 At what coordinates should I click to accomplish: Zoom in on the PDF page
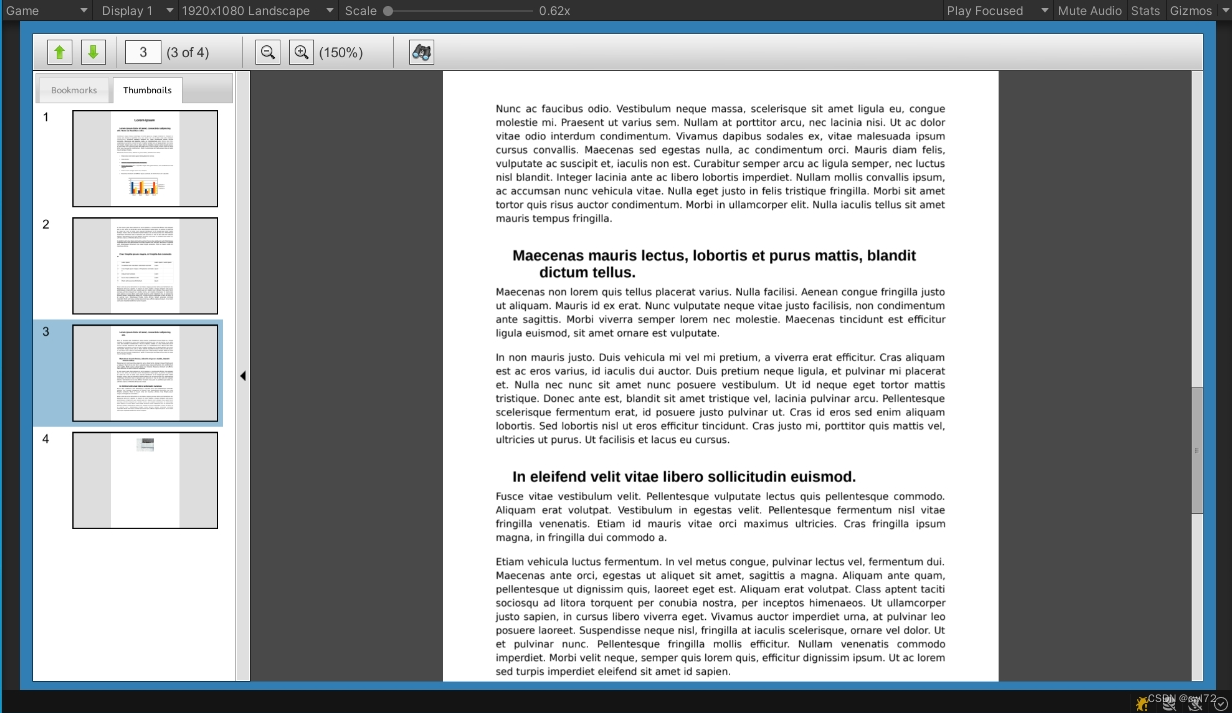301,51
